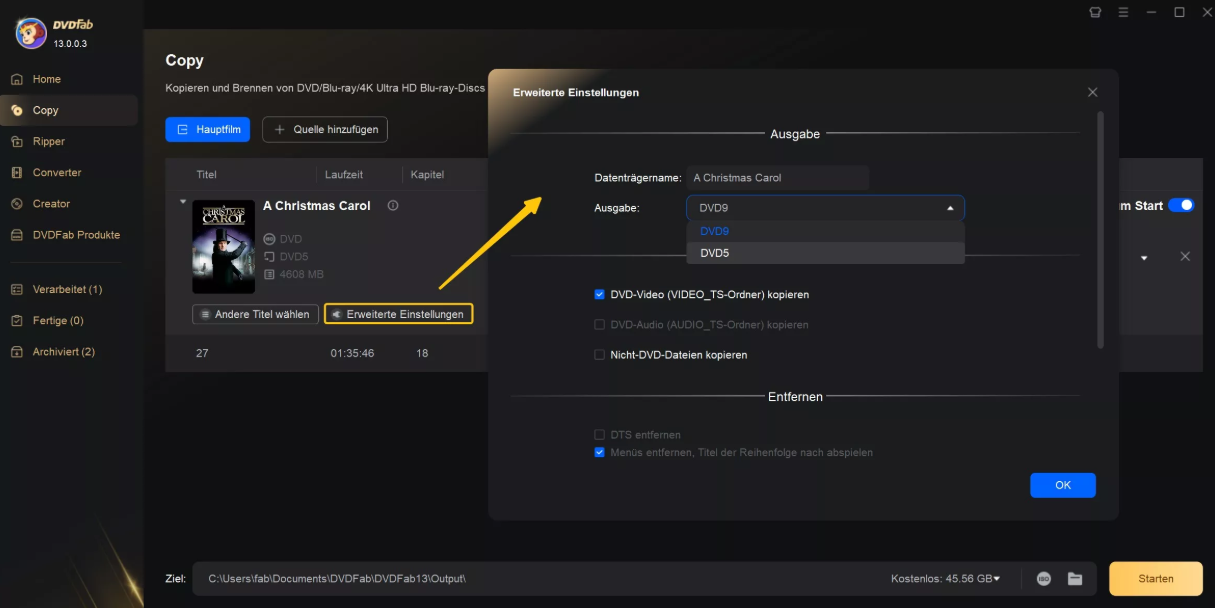Viewport: 1215px width, 608px height.
Task: Choose DVD5 from the dropdown list
Action: point(825,253)
